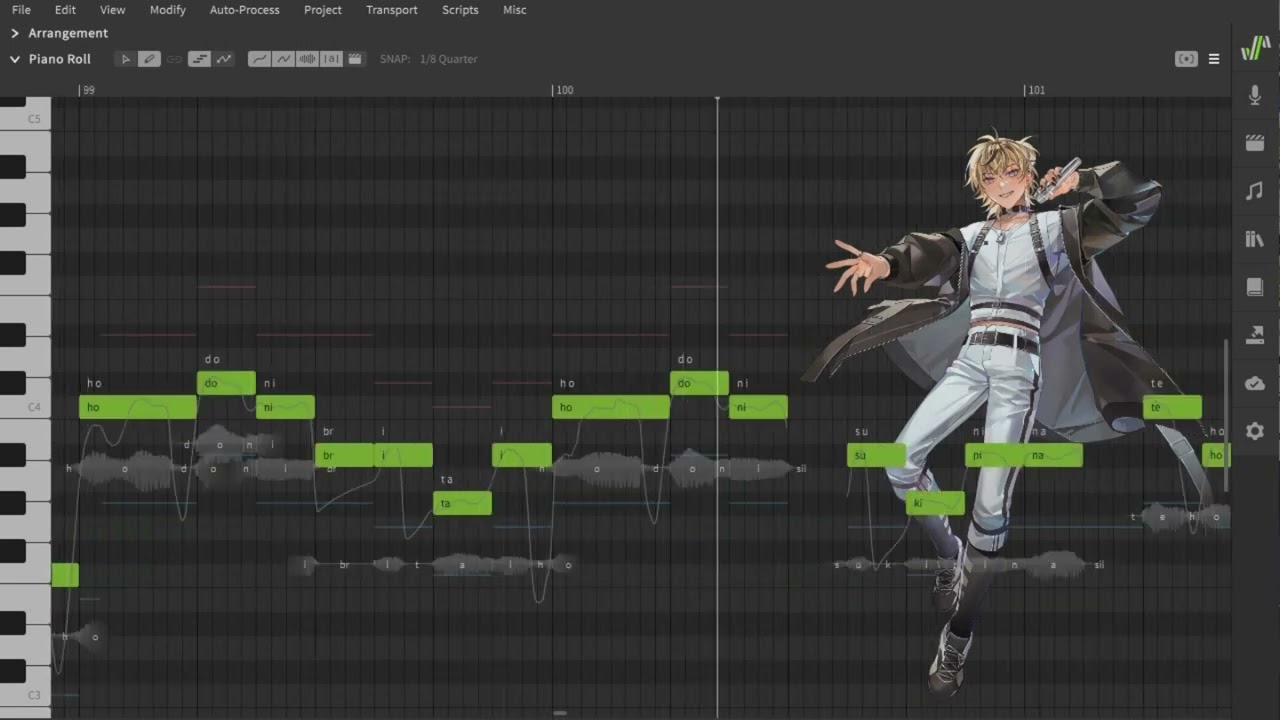Expand the Arrangement panel

tap(15, 33)
